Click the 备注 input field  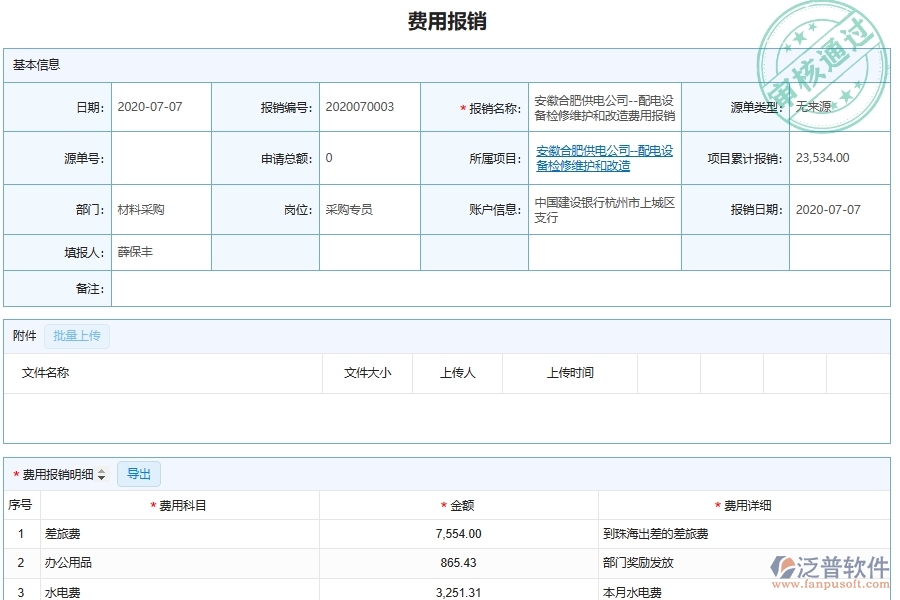tap(300, 289)
